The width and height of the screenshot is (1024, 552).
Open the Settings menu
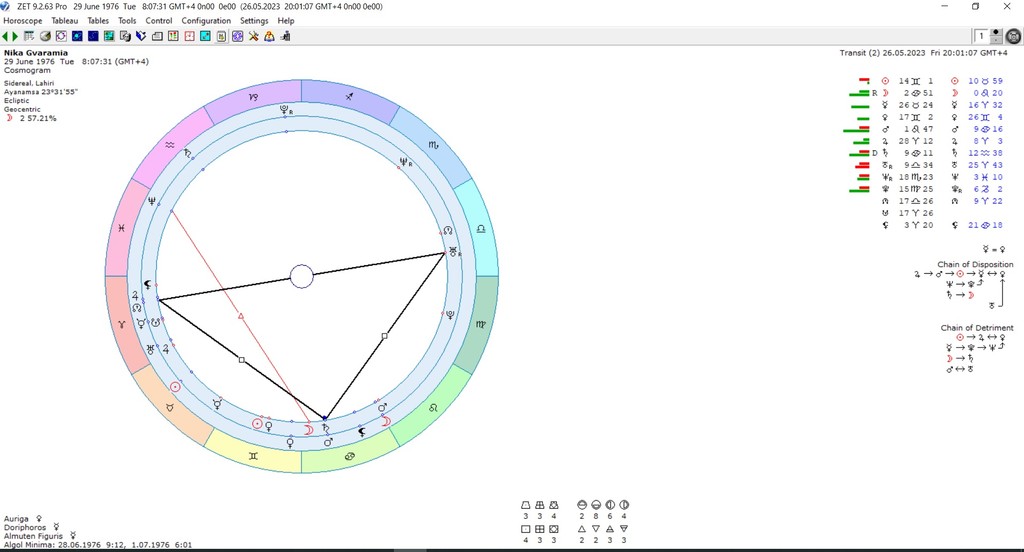coord(254,21)
